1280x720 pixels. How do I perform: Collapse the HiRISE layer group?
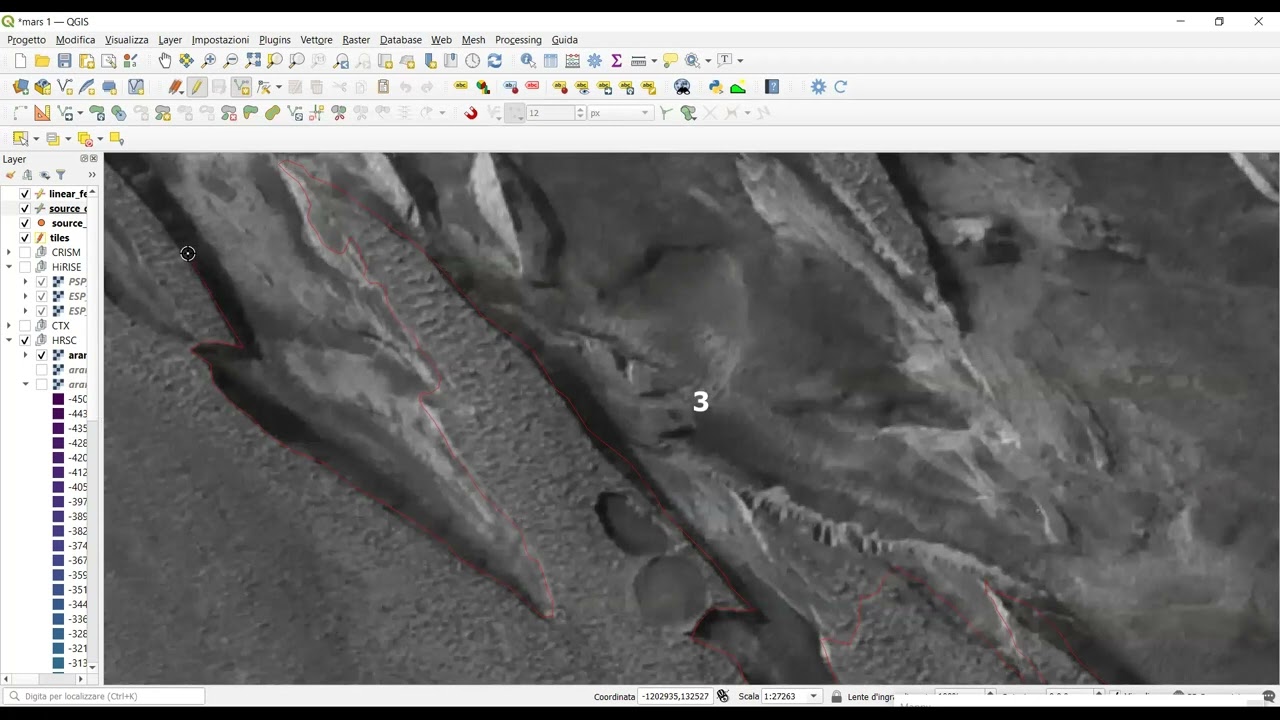pyautogui.click(x=9, y=267)
